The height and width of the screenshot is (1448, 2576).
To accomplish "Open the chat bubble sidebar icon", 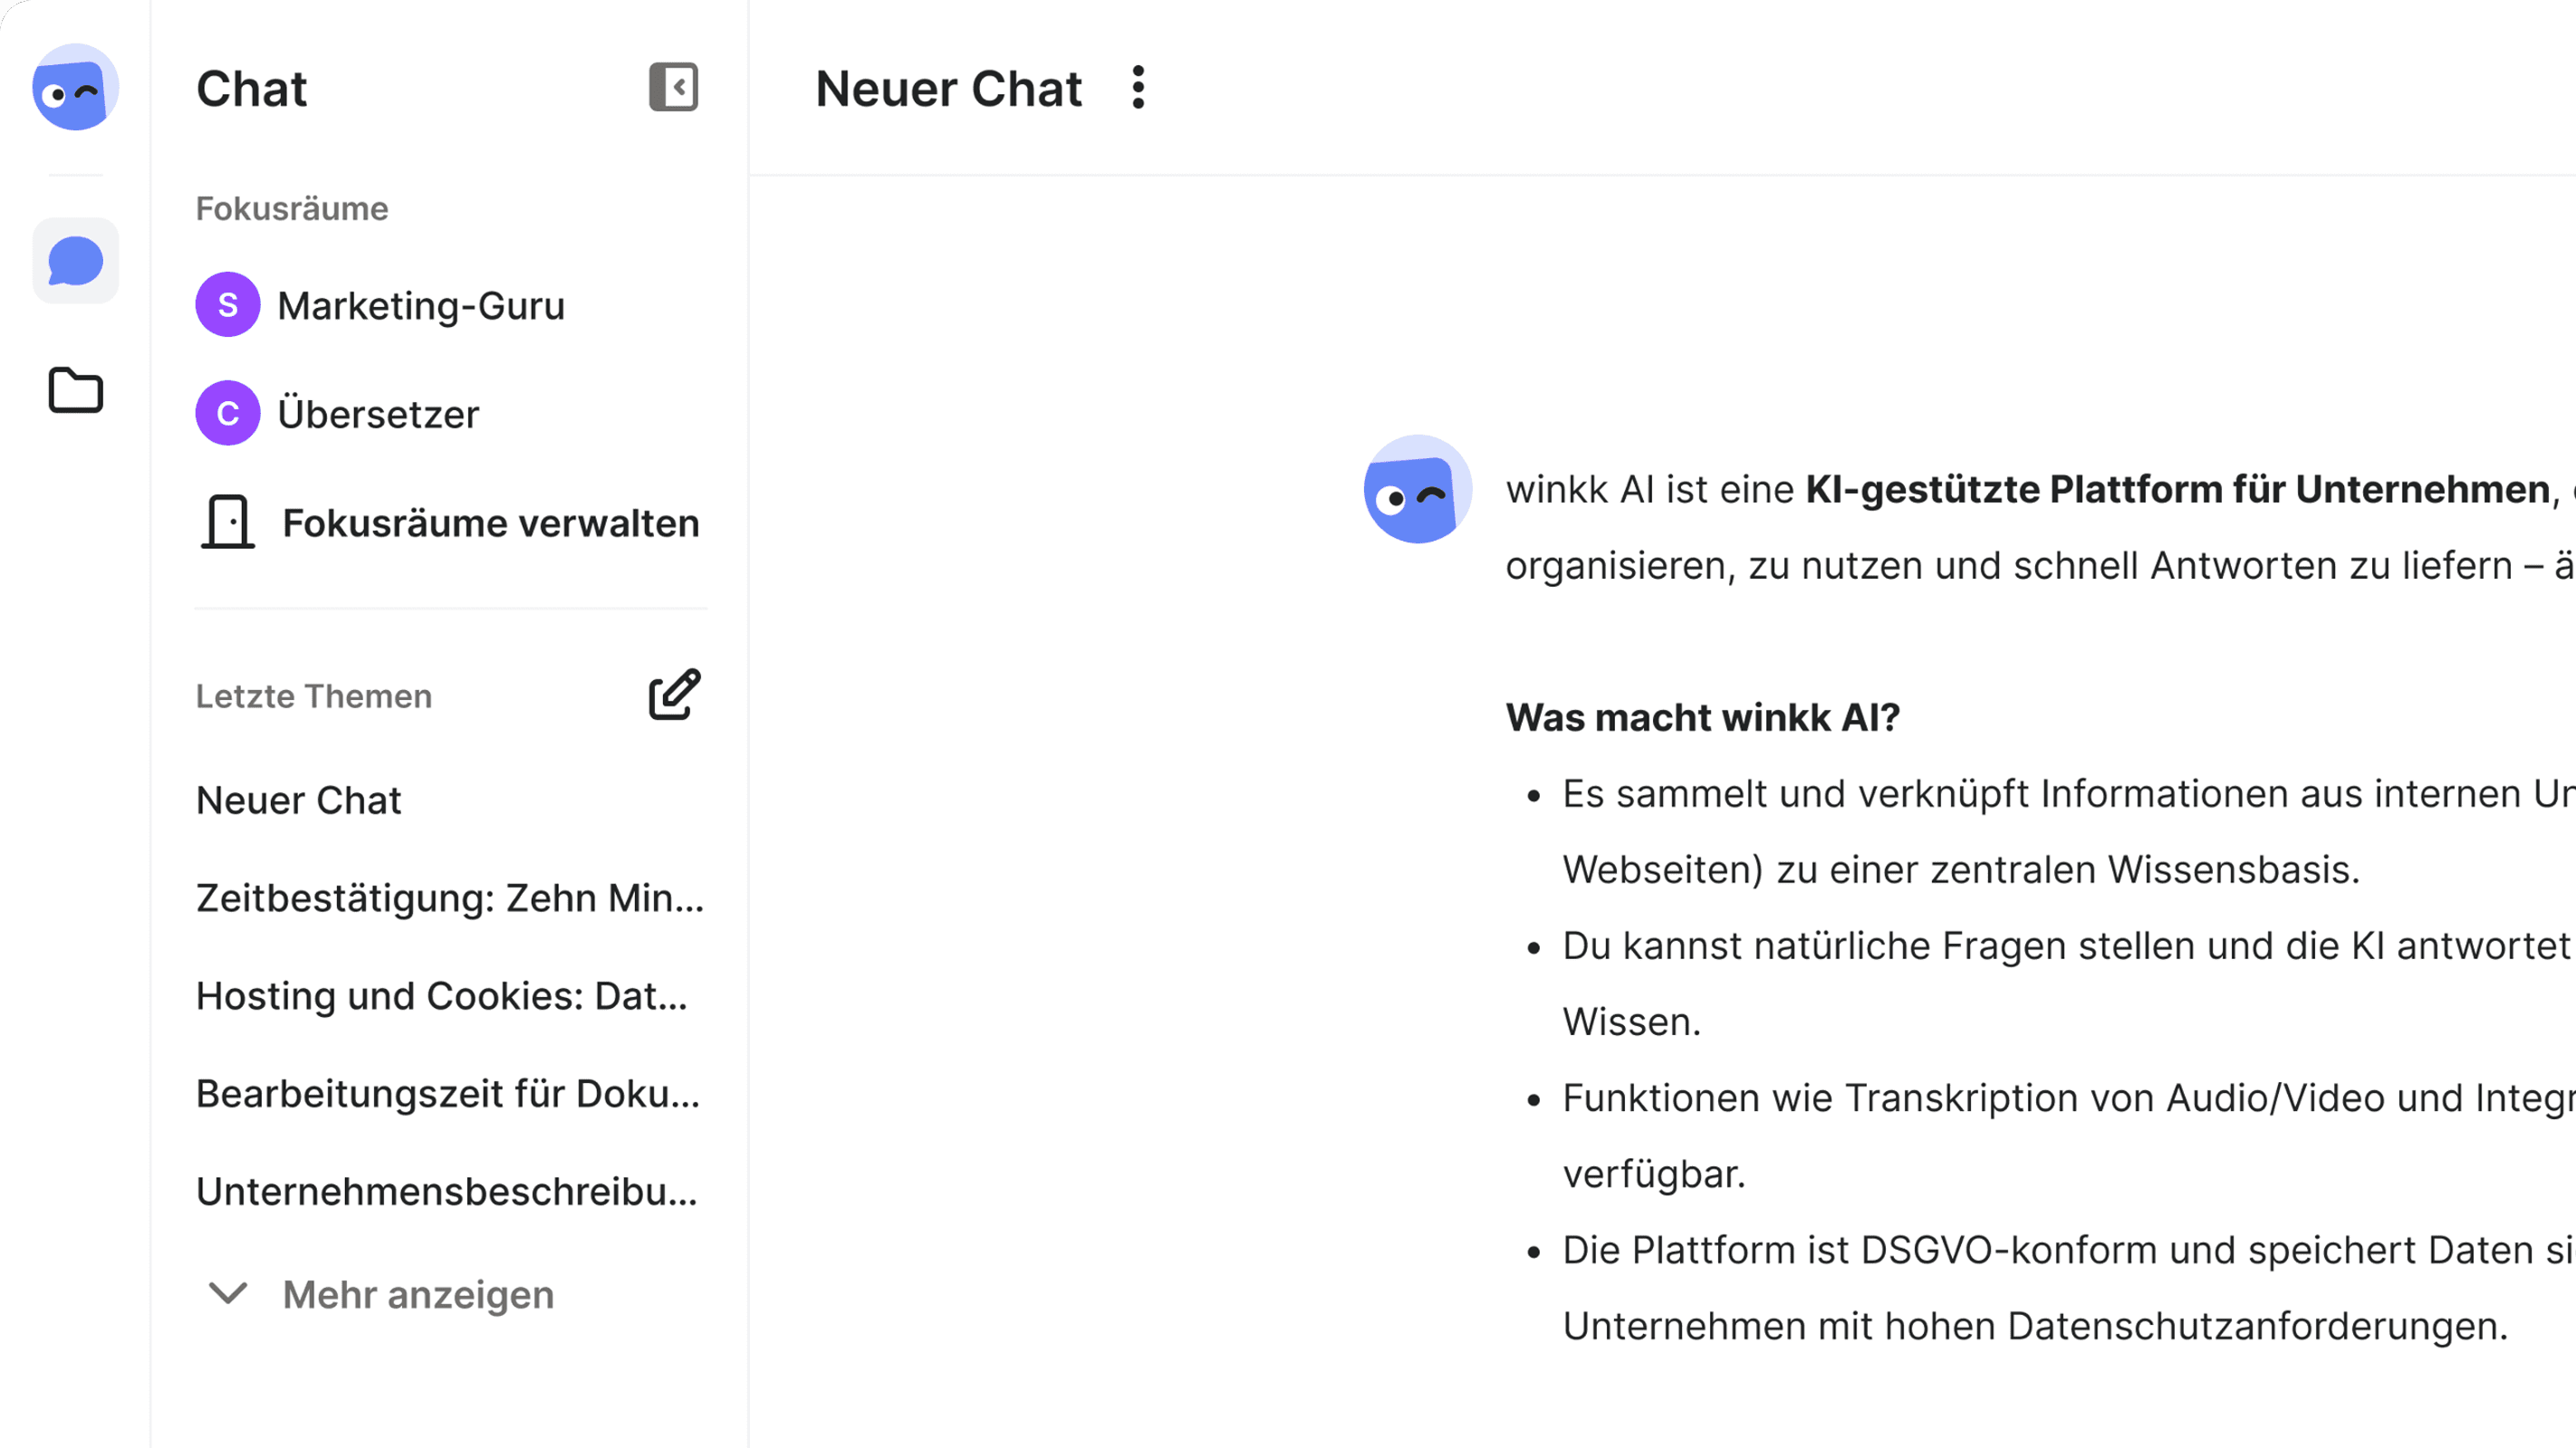I will pyautogui.click(x=75, y=260).
